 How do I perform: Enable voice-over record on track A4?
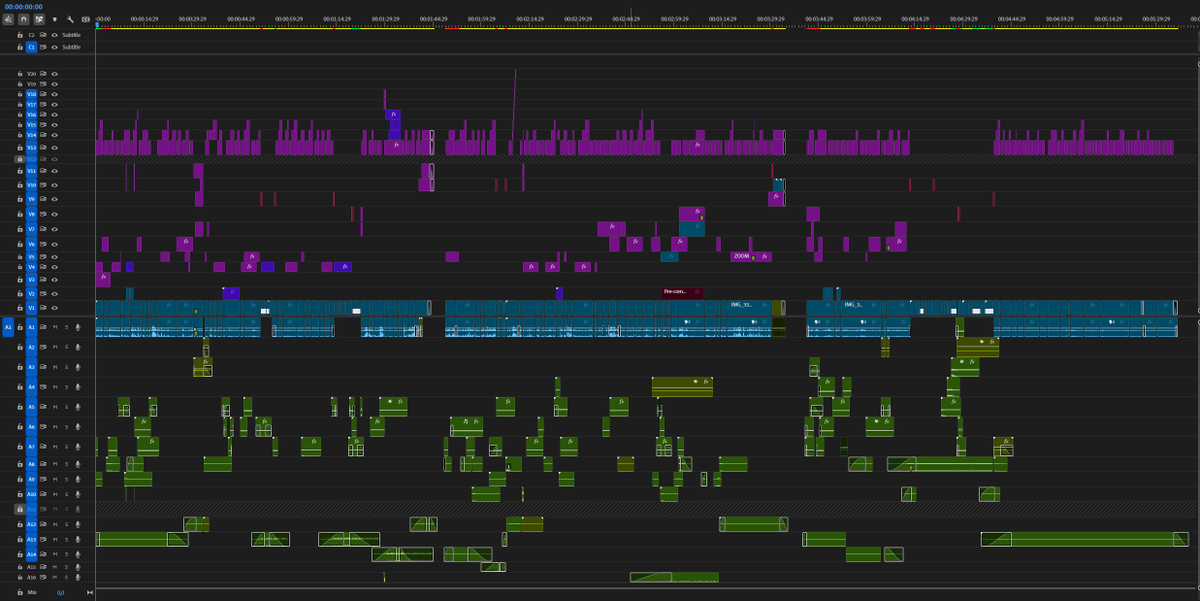pyautogui.click(x=78, y=386)
